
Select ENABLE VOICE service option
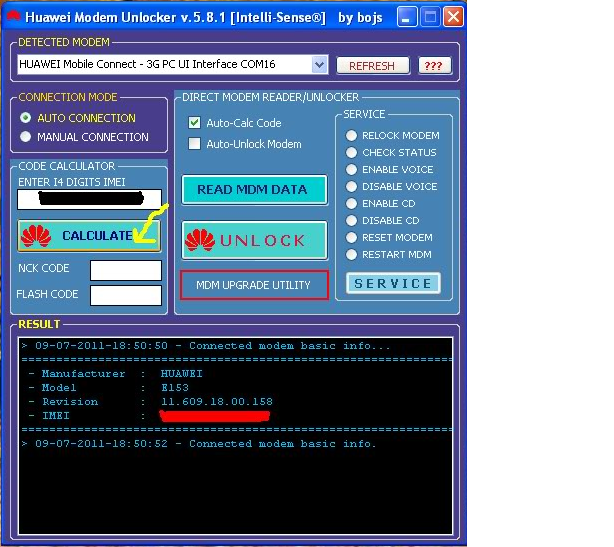[x=390, y=170]
